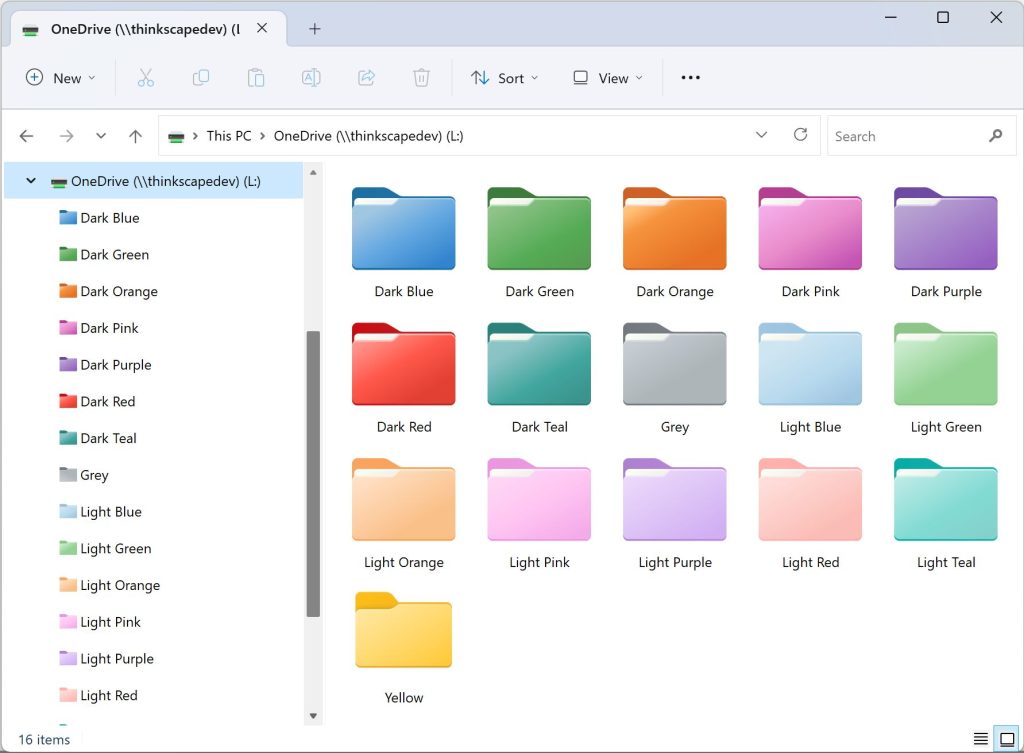Click the Delete trash can icon

click(421, 78)
